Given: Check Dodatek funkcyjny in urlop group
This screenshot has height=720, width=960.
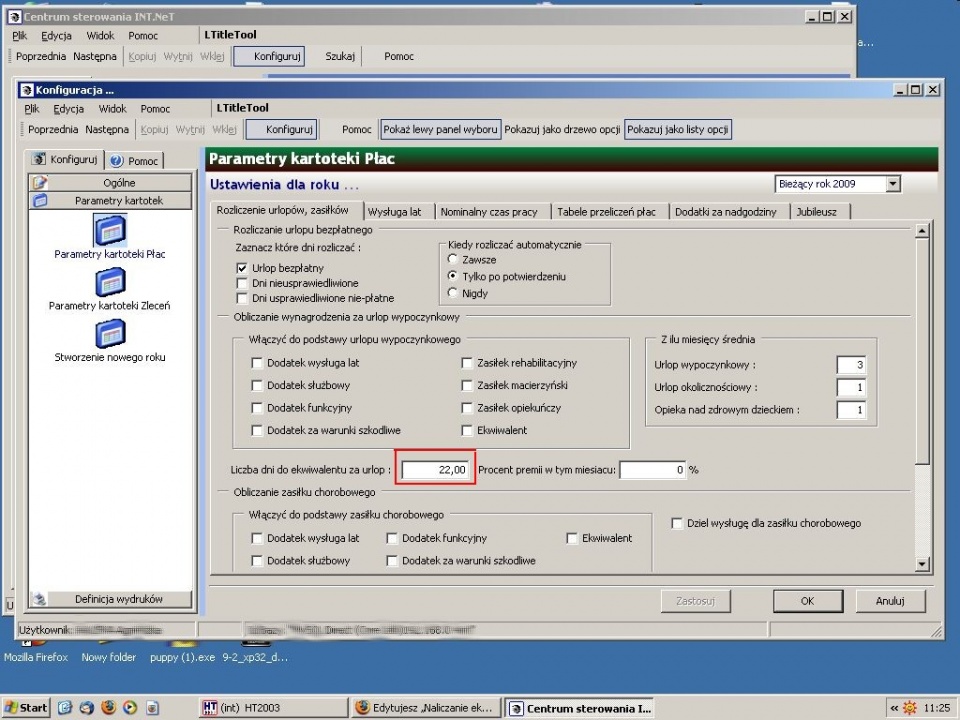Looking at the screenshot, I should (x=257, y=408).
